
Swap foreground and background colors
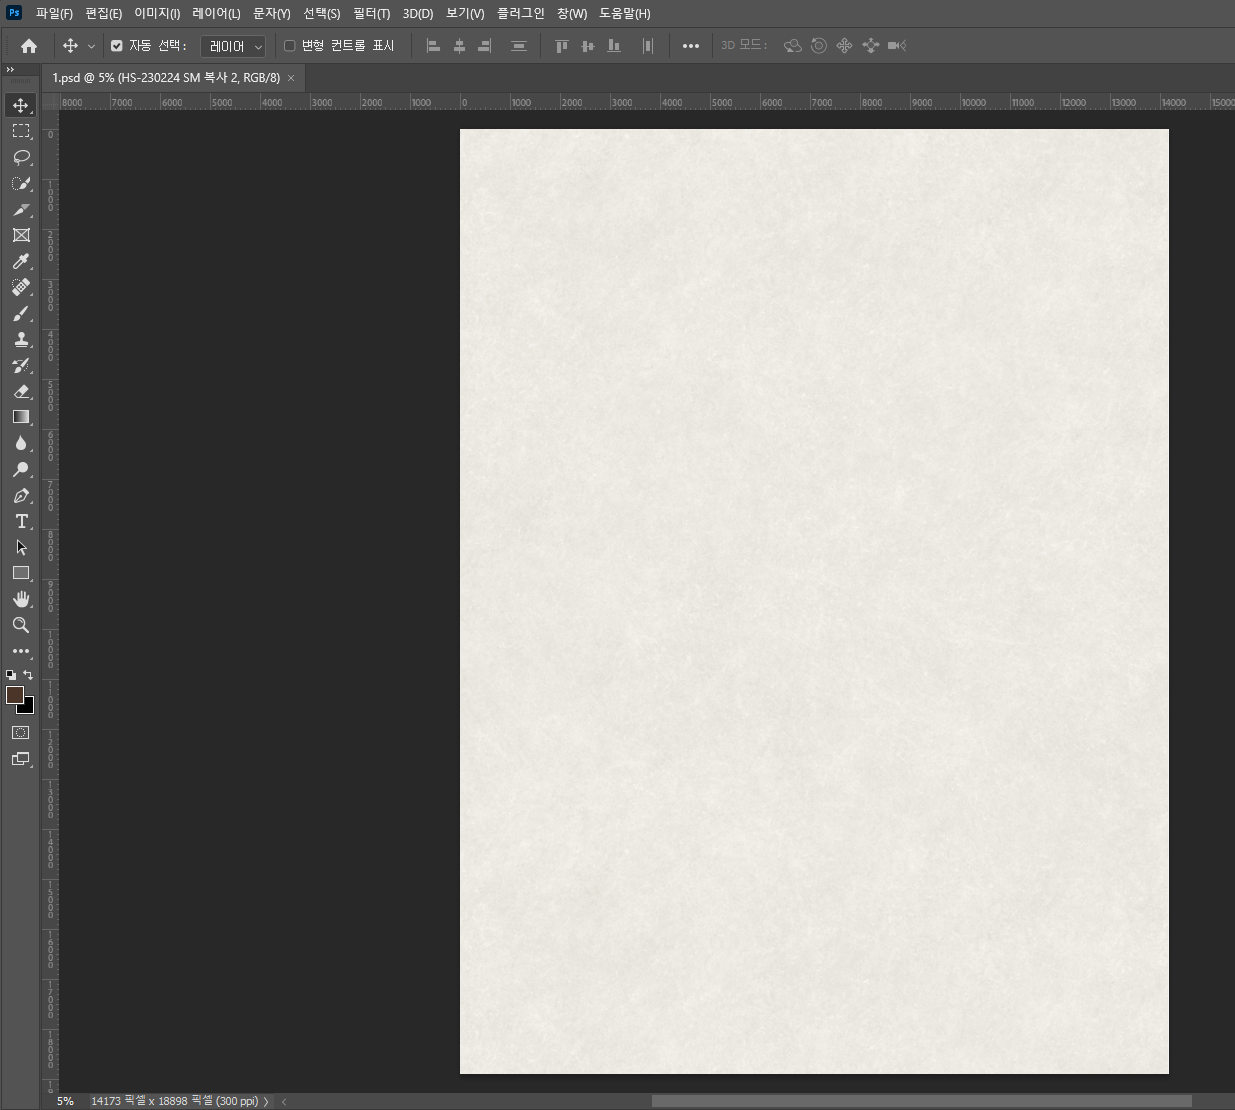click(x=28, y=675)
